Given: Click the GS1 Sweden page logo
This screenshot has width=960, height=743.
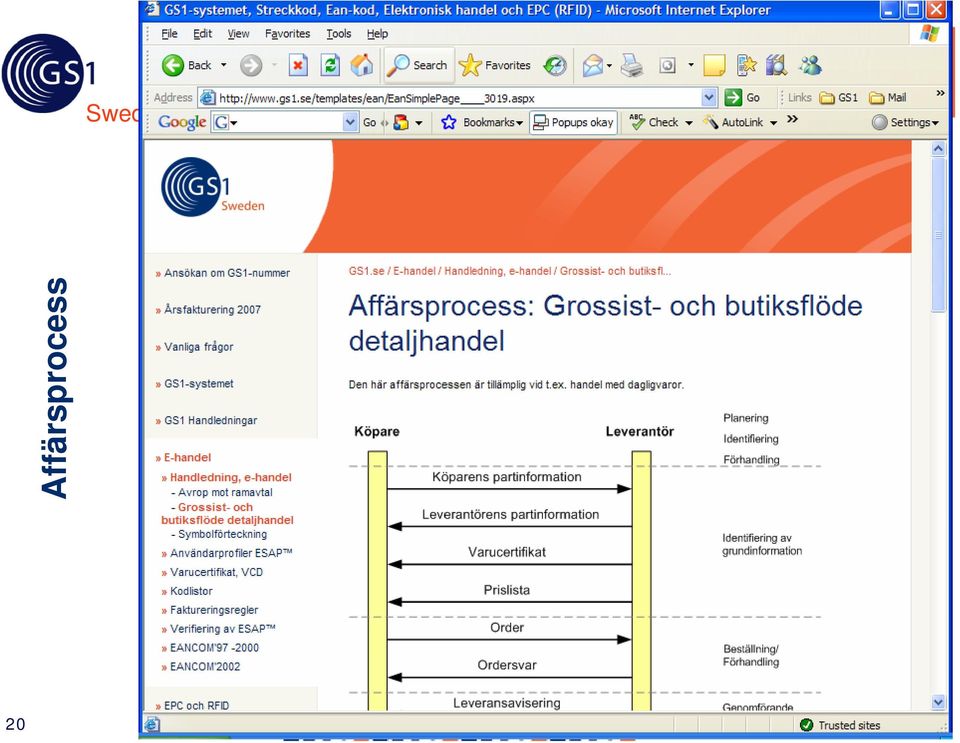Looking at the screenshot, I should (x=212, y=187).
